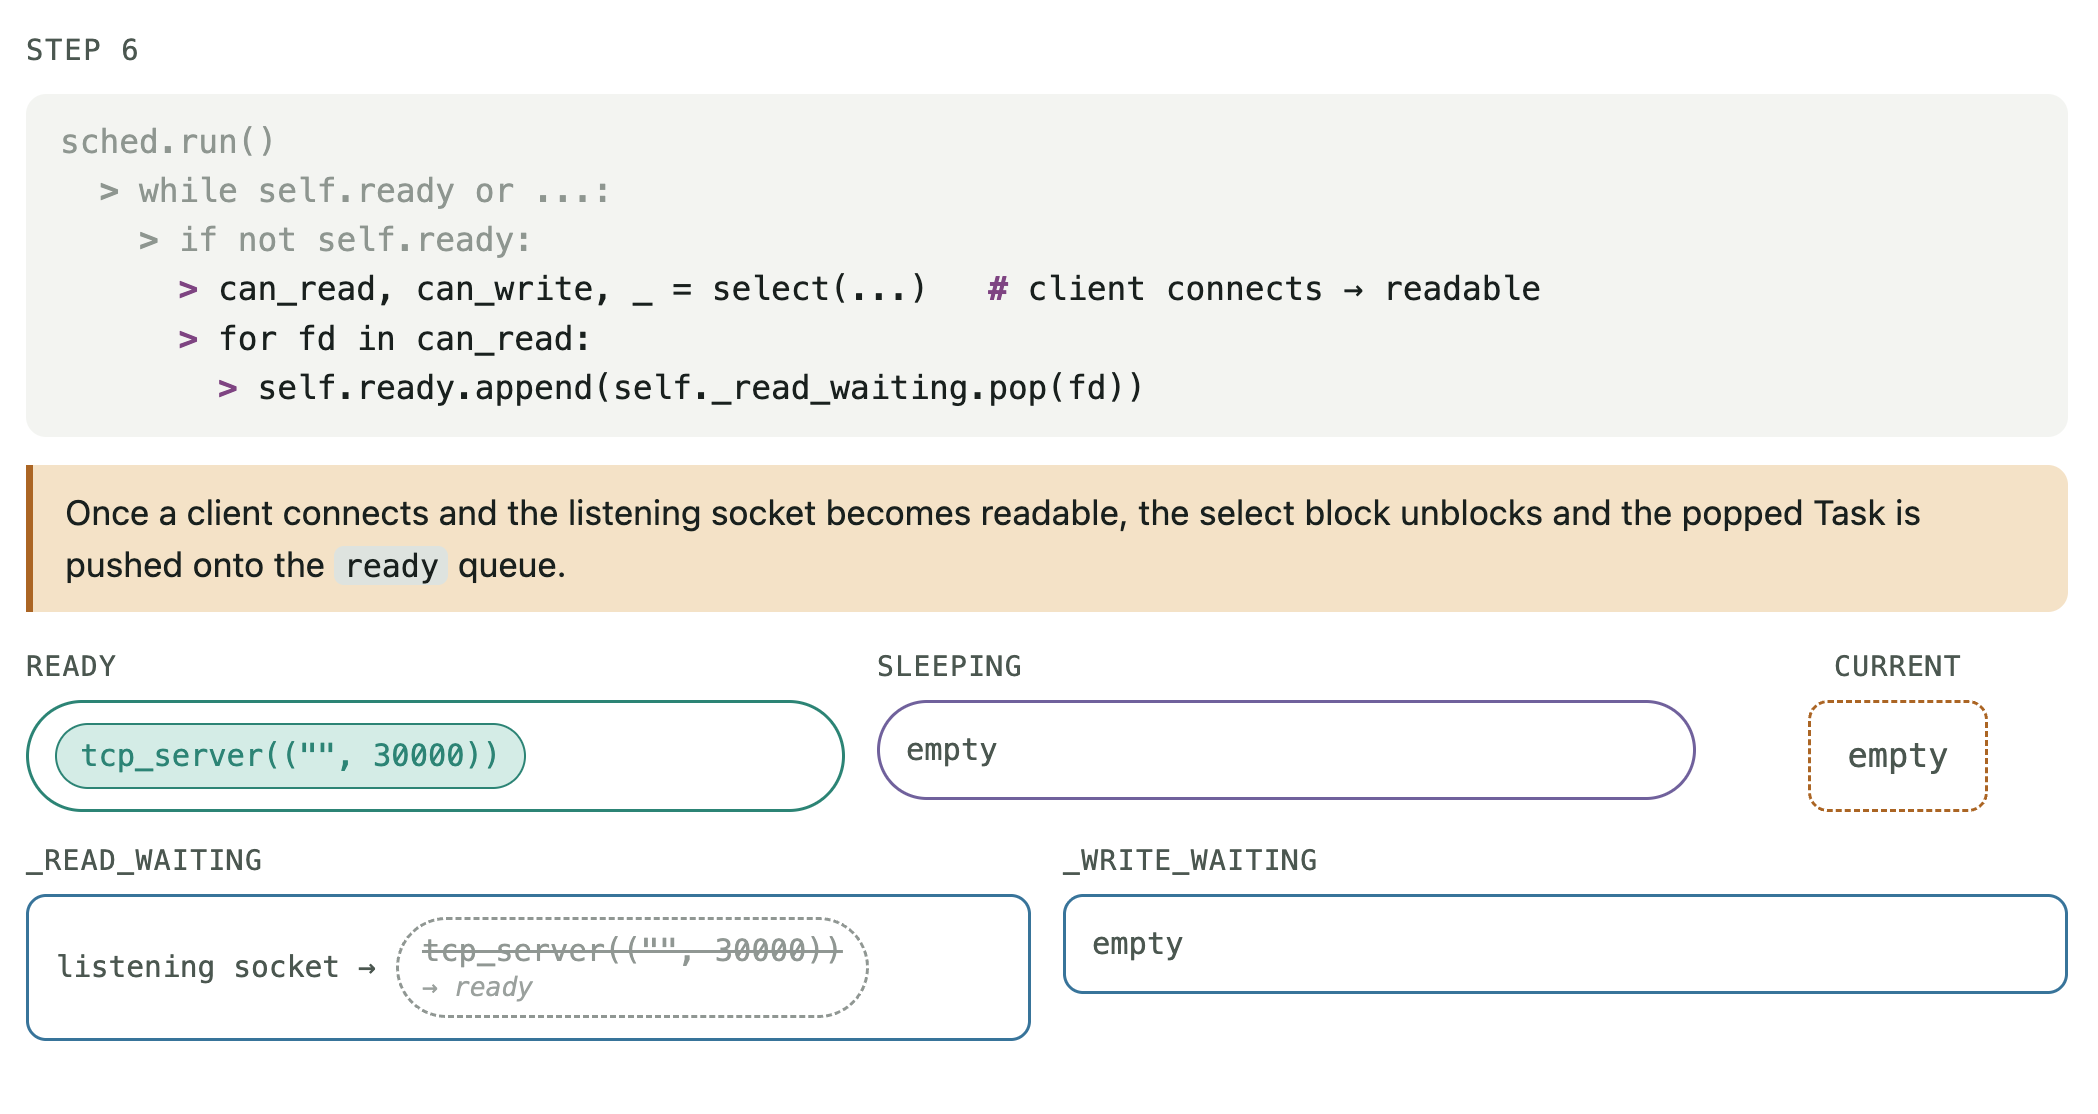Click the empty SLEEPING queue box
The height and width of the screenshot is (1114, 2098).
pos(1286,750)
